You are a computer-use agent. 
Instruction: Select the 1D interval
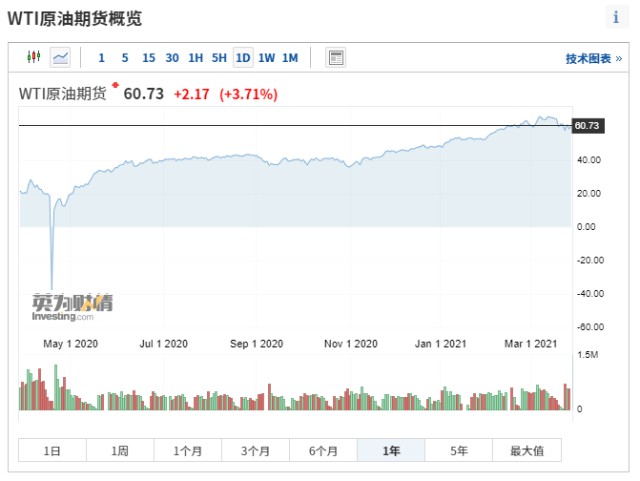243,58
